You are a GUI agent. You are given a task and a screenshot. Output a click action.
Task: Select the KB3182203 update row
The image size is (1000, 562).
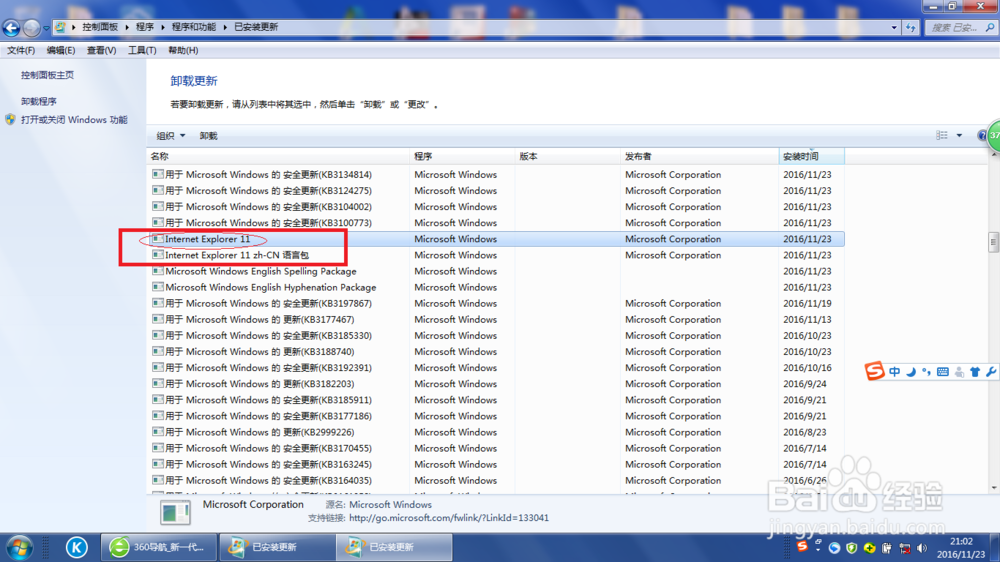pyautogui.click(x=496, y=384)
